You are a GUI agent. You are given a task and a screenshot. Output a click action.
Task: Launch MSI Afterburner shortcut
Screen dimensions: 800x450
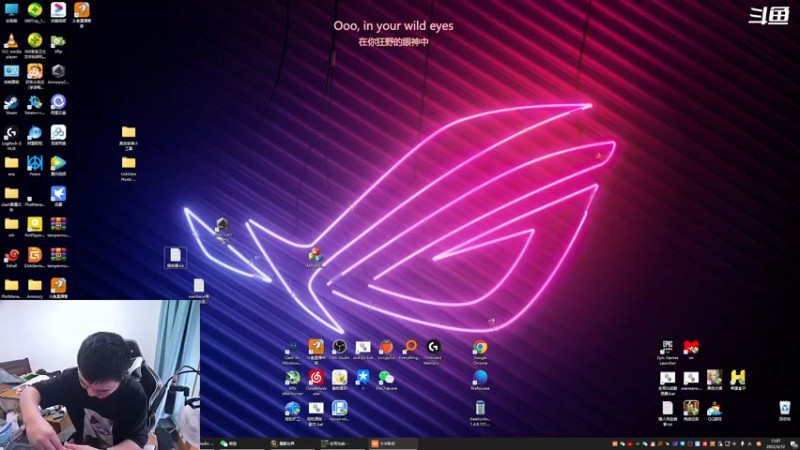point(292,383)
